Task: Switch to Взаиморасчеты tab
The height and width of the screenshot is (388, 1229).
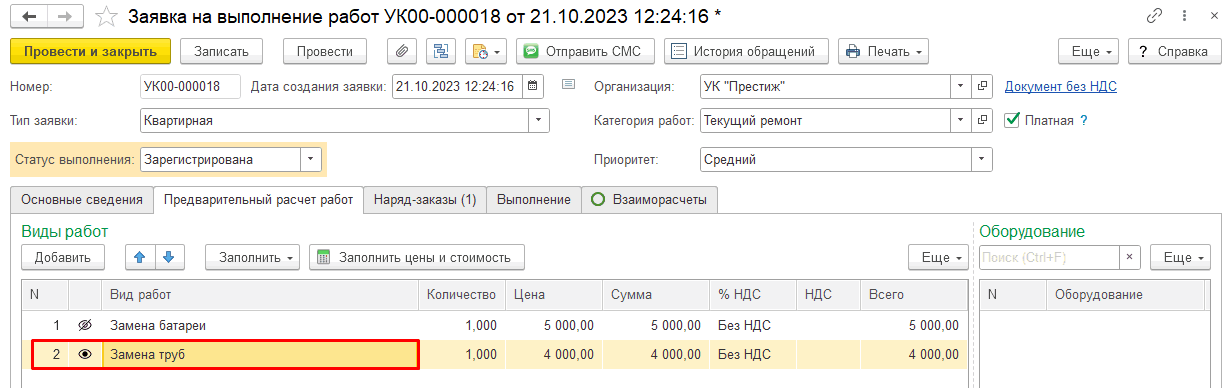Action: coord(650,200)
